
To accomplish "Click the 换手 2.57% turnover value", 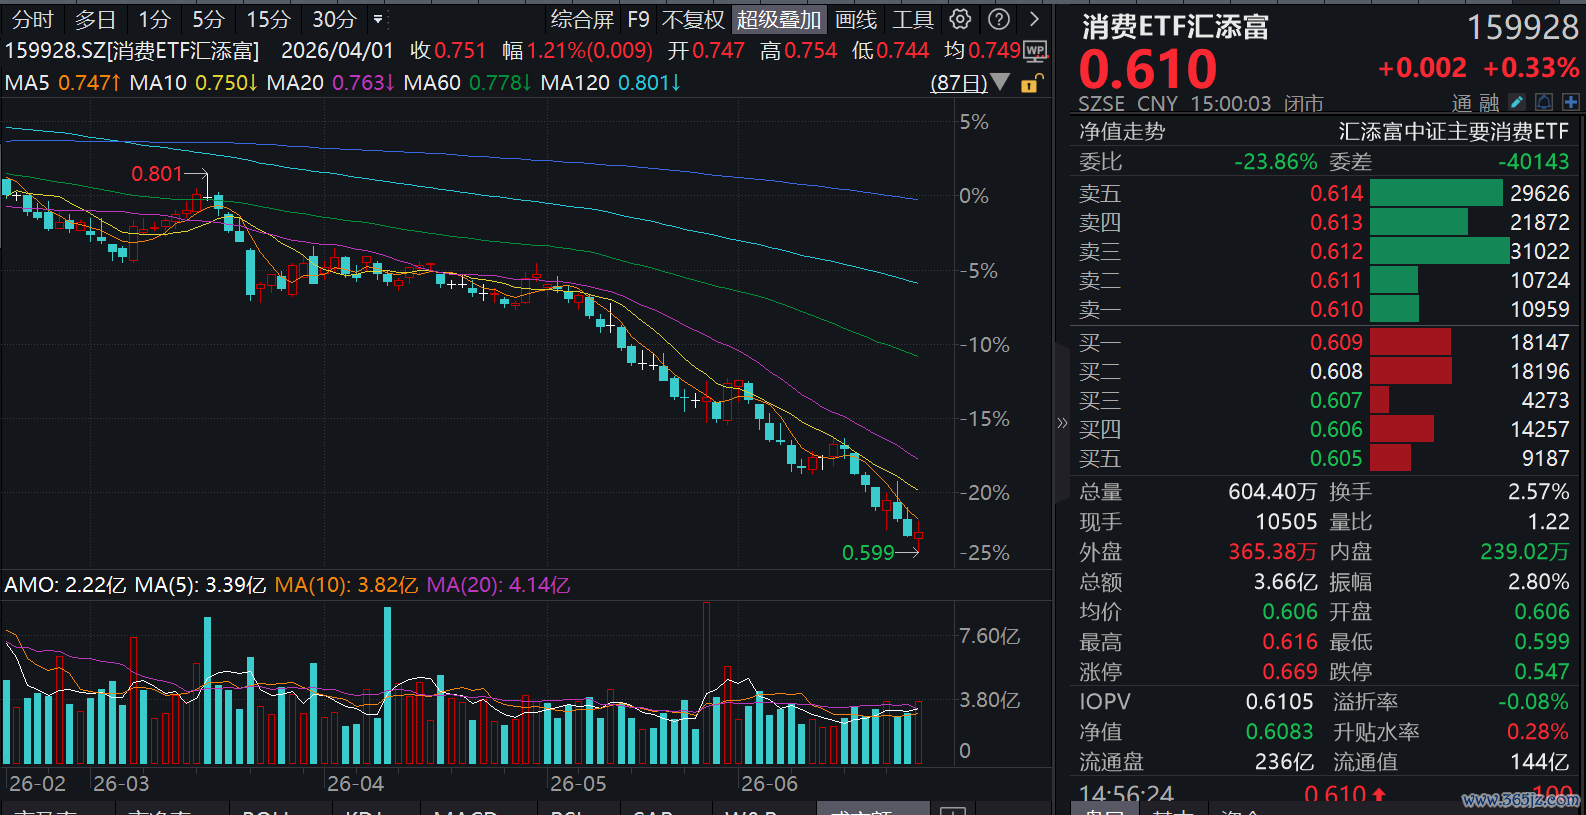I will (1539, 492).
